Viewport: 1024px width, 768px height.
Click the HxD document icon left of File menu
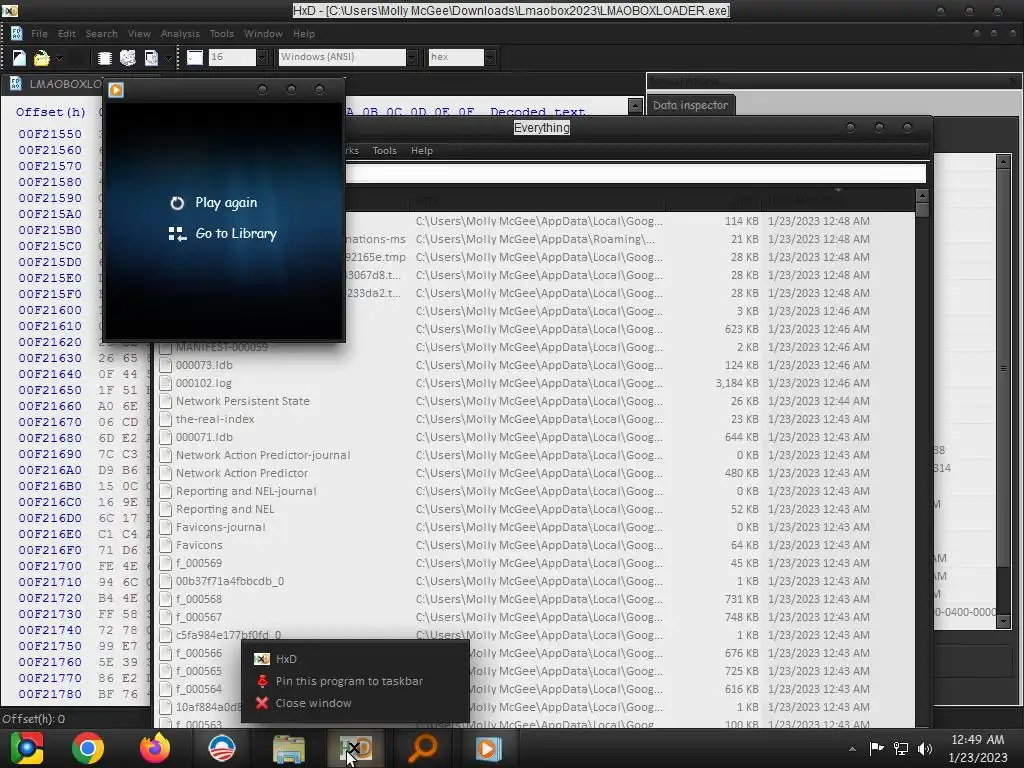pos(16,33)
